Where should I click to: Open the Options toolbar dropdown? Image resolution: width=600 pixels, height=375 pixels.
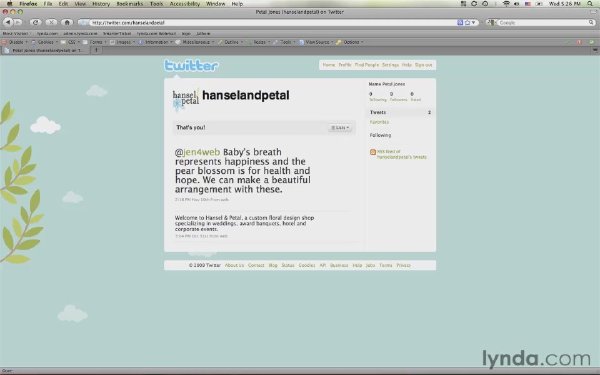350,42
